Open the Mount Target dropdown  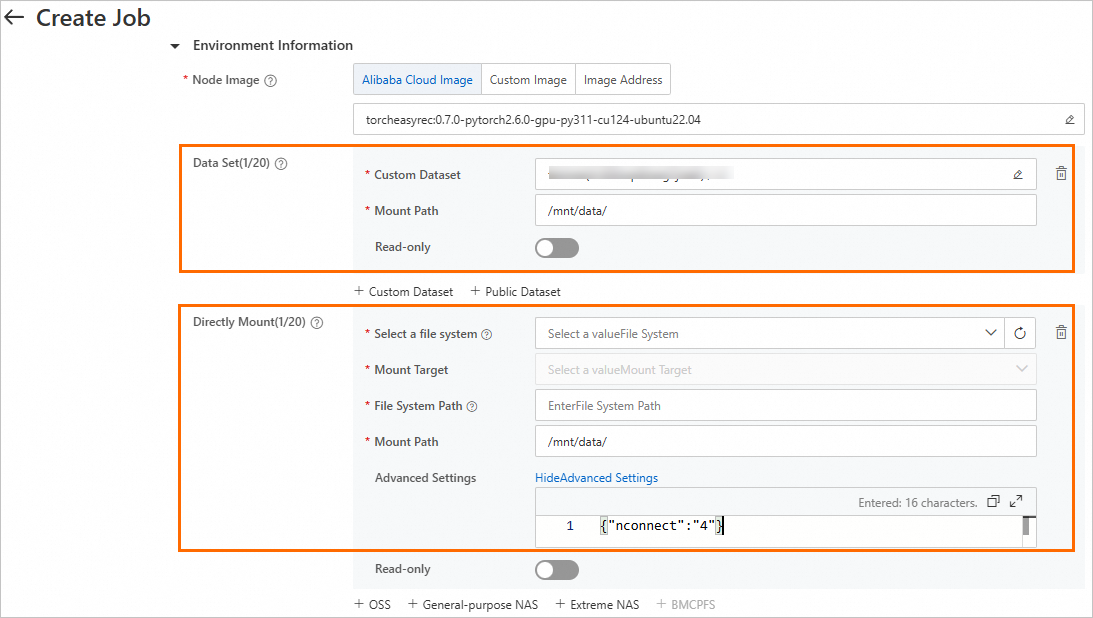[785, 370]
